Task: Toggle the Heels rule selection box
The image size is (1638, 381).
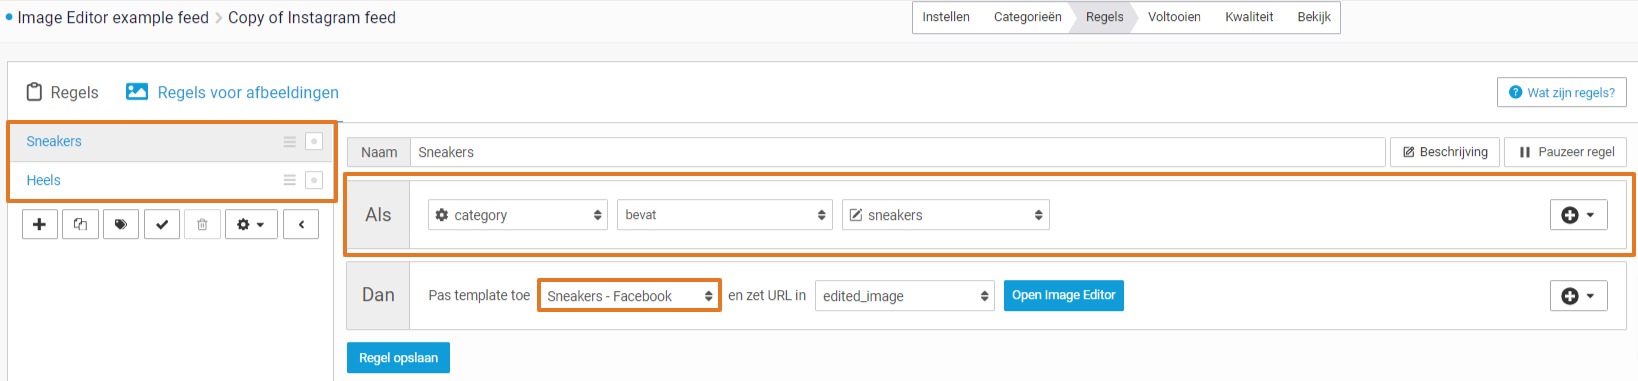Action: pyautogui.click(x=314, y=180)
